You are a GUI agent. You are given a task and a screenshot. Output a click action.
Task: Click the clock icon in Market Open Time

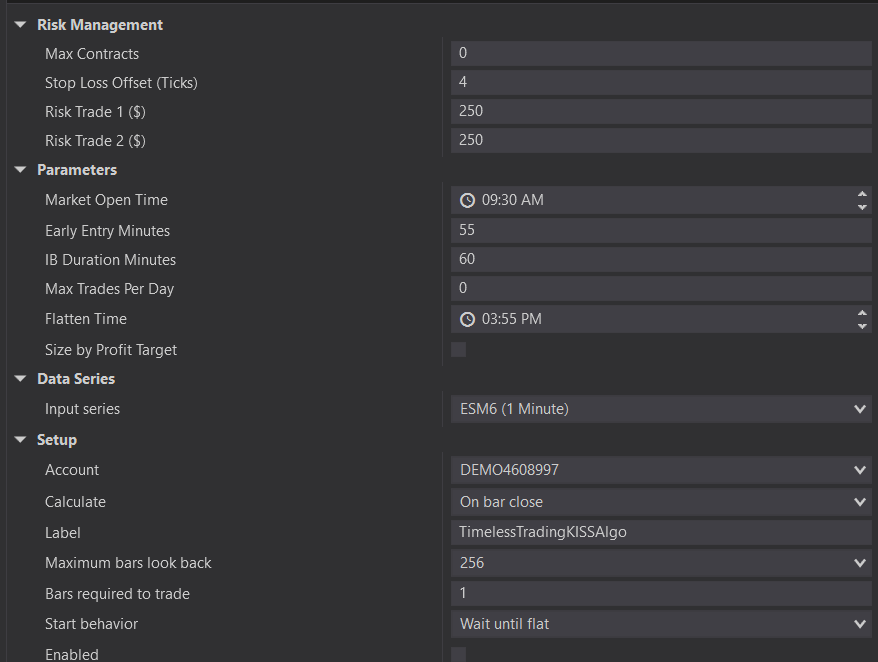coord(467,200)
